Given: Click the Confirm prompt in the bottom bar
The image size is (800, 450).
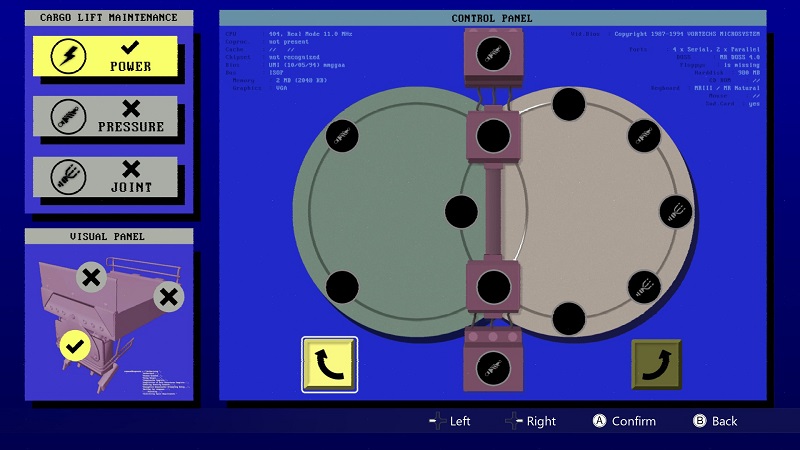Looking at the screenshot, I should click(624, 421).
